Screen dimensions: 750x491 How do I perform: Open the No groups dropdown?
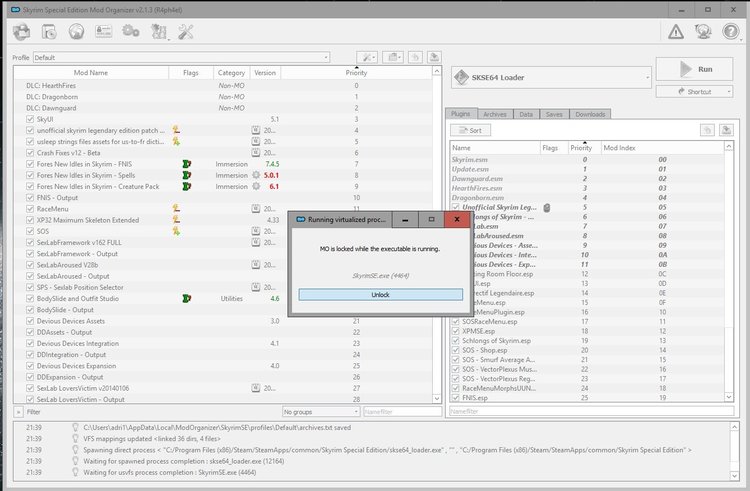tap(320, 412)
